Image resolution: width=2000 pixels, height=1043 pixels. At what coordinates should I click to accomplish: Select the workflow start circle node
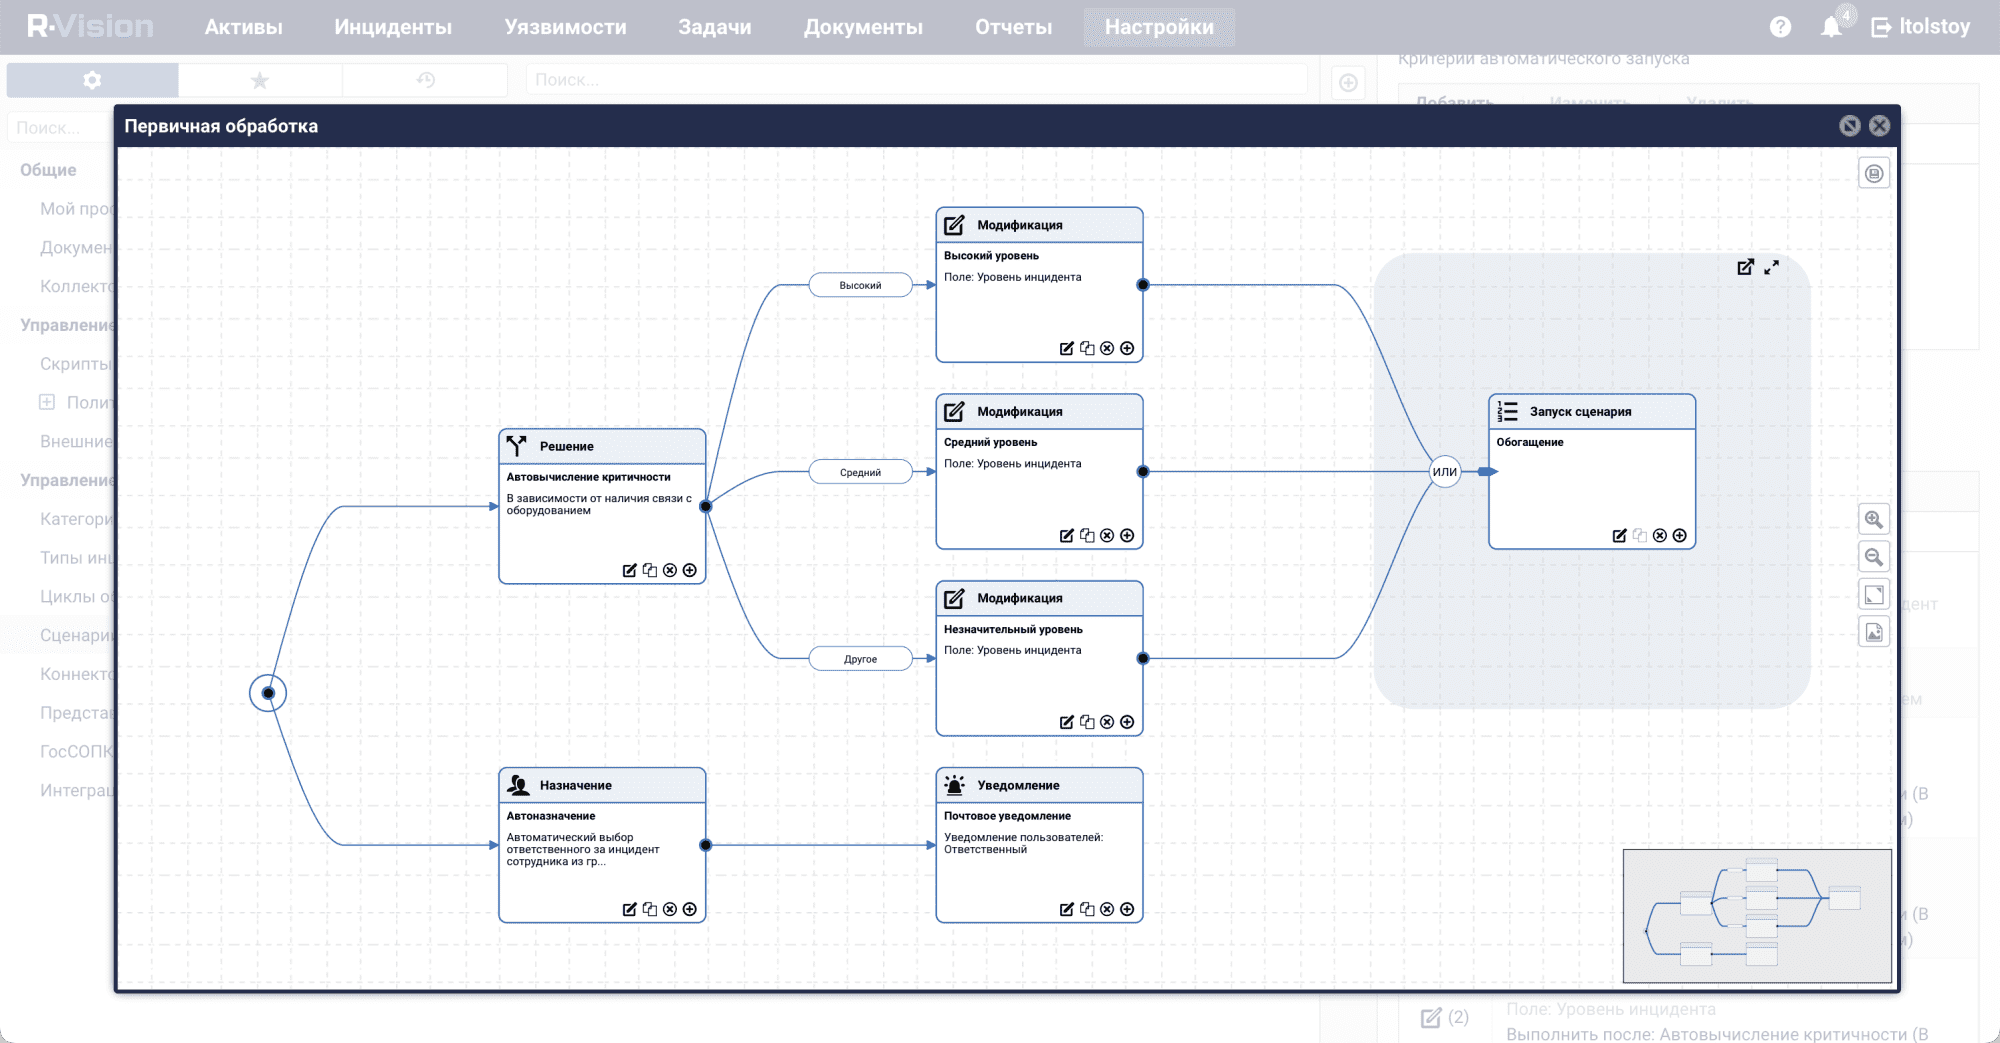tap(268, 693)
